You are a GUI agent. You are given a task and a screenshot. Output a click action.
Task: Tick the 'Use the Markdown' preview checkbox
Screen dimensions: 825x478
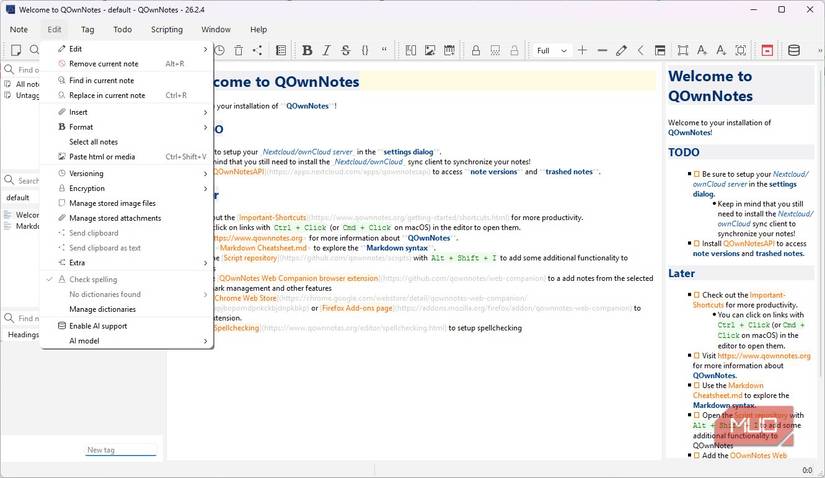tap(697, 385)
